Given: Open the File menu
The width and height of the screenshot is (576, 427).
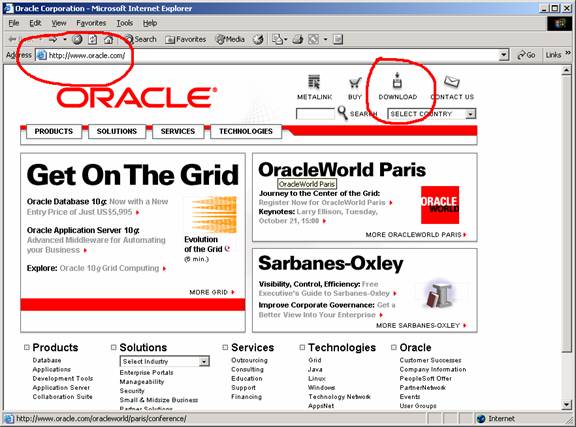Looking at the screenshot, I should tap(14, 23).
